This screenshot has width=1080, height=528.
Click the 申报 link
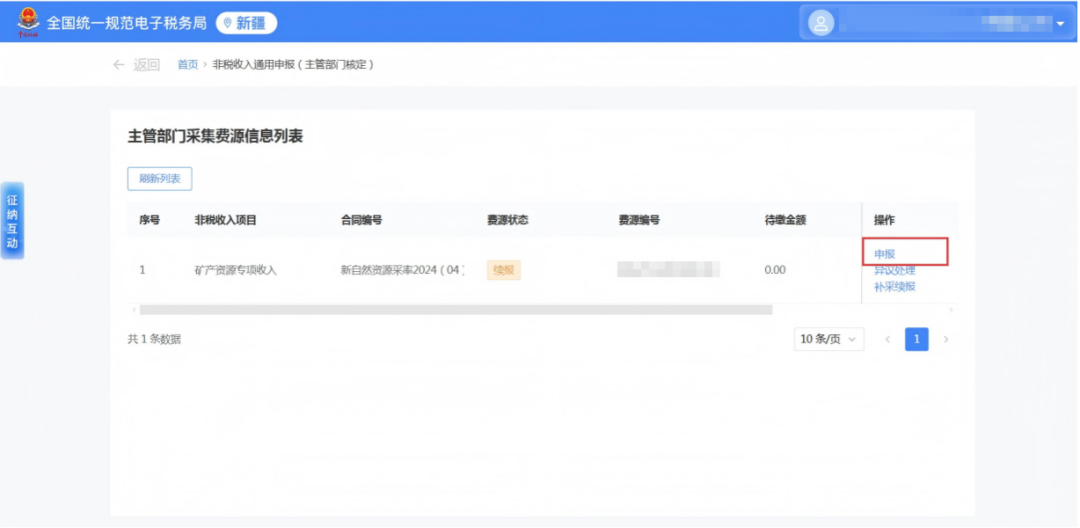coord(884,254)
